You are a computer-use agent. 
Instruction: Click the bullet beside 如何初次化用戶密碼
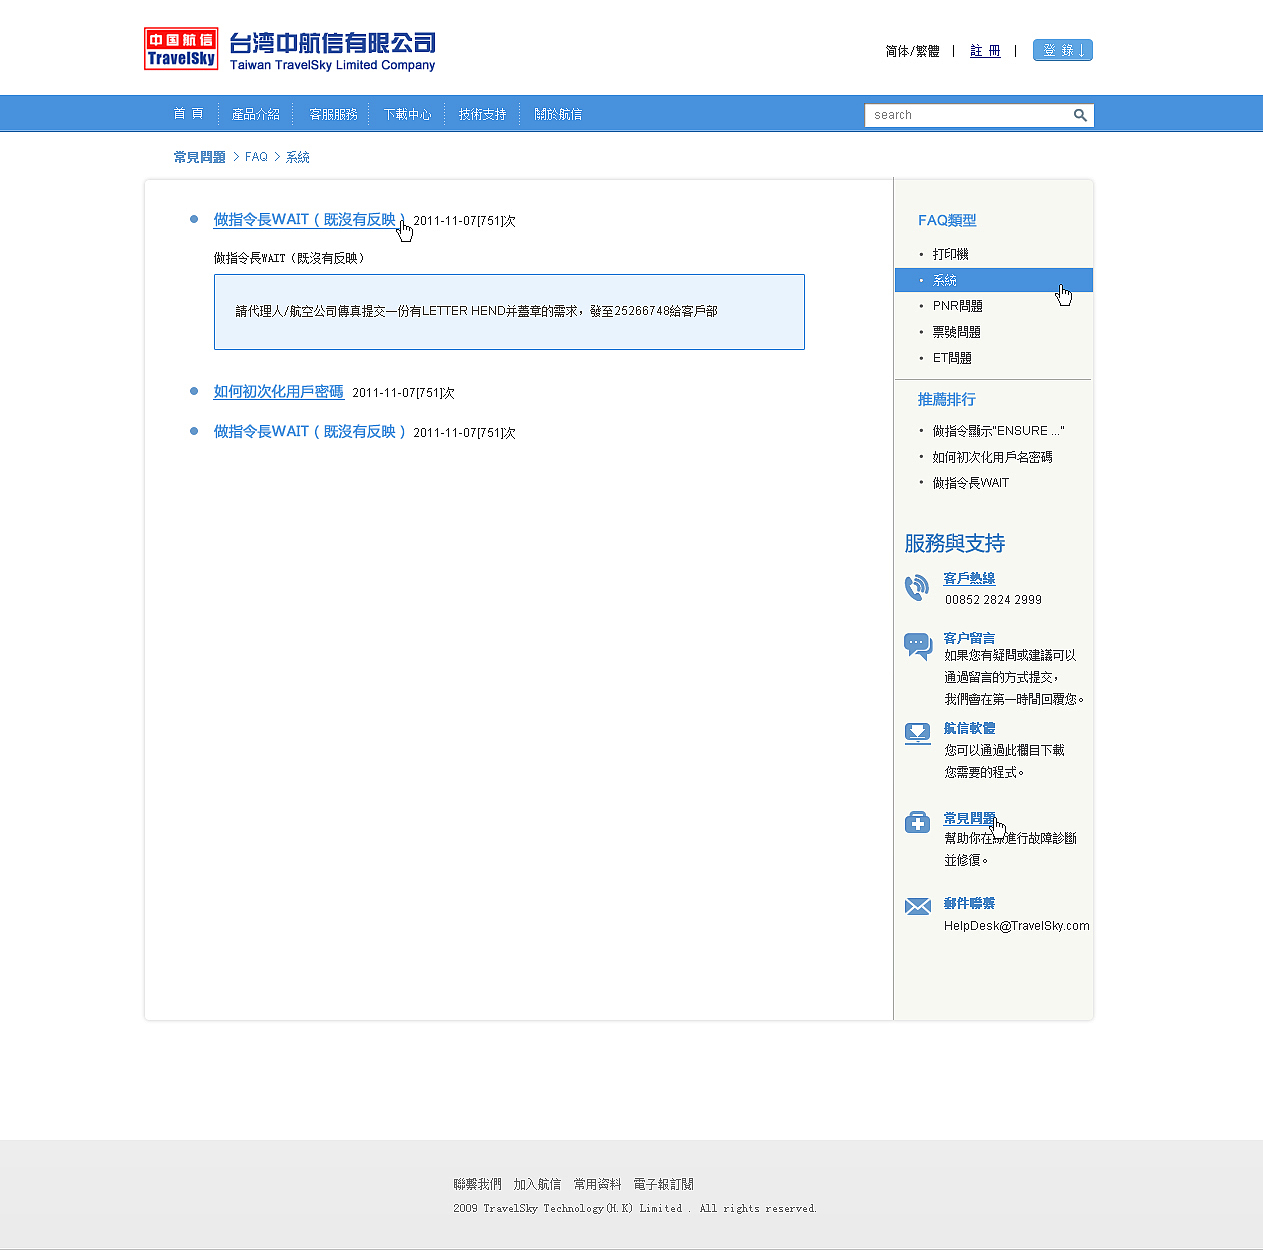click(x=193, y=391)
